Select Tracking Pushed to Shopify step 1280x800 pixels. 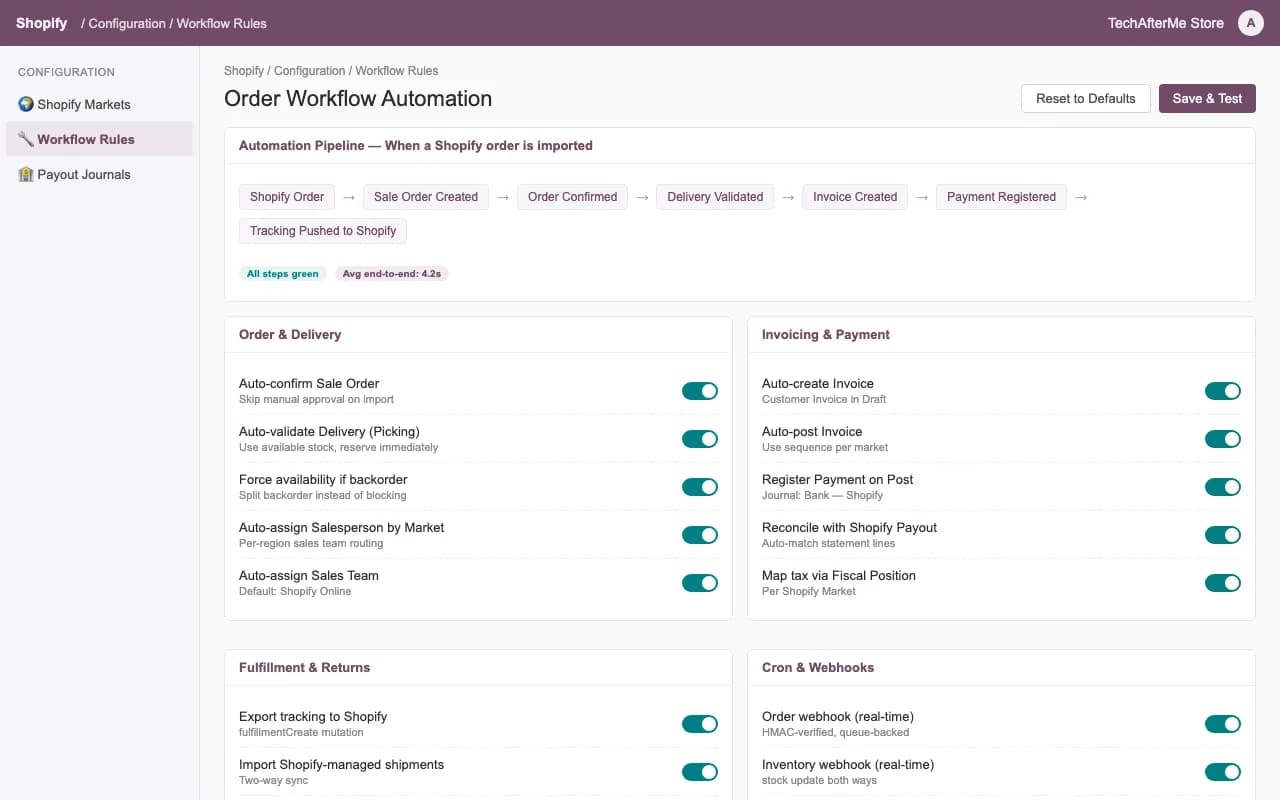click(323, 231)
